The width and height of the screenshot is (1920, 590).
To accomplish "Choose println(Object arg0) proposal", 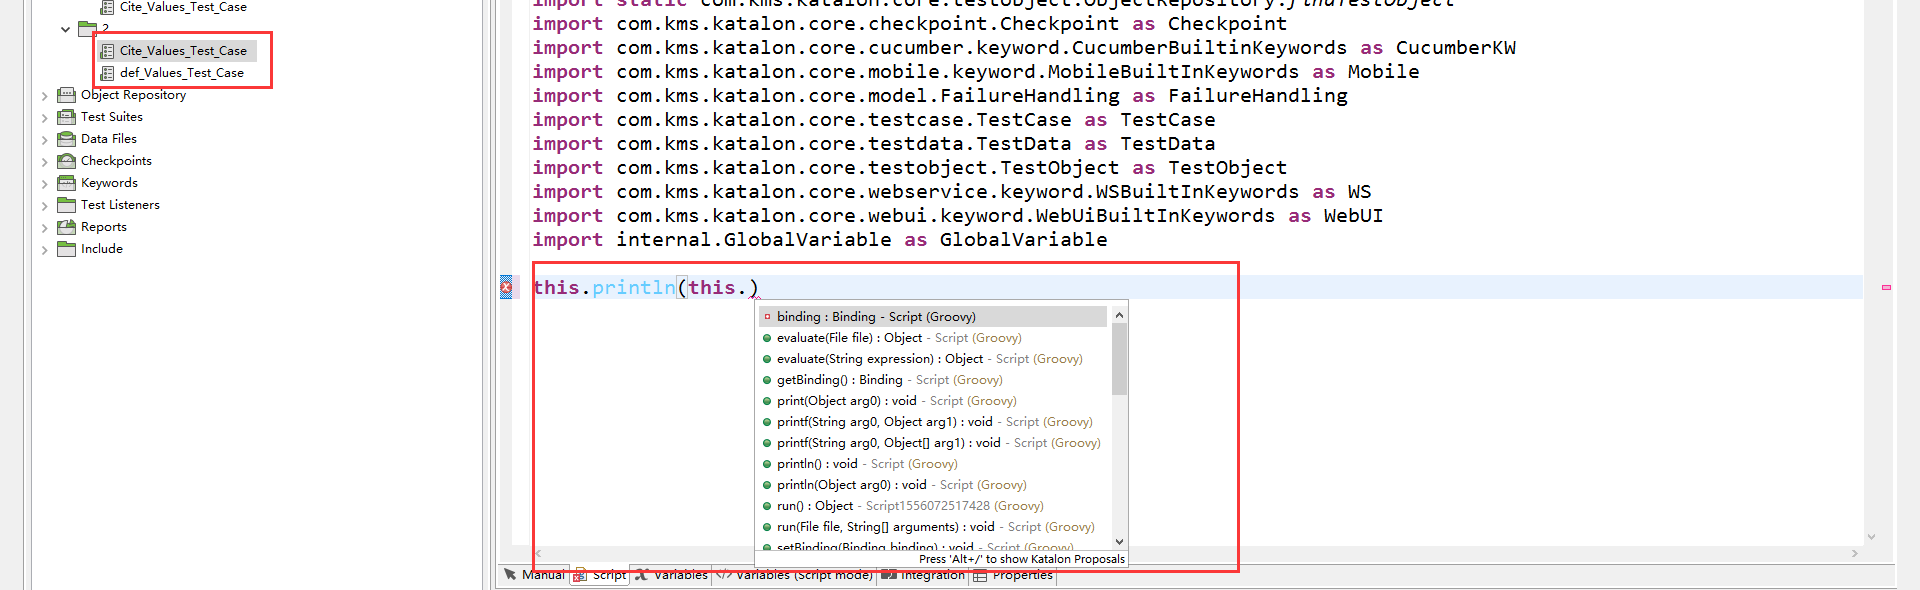I will 933,485.
